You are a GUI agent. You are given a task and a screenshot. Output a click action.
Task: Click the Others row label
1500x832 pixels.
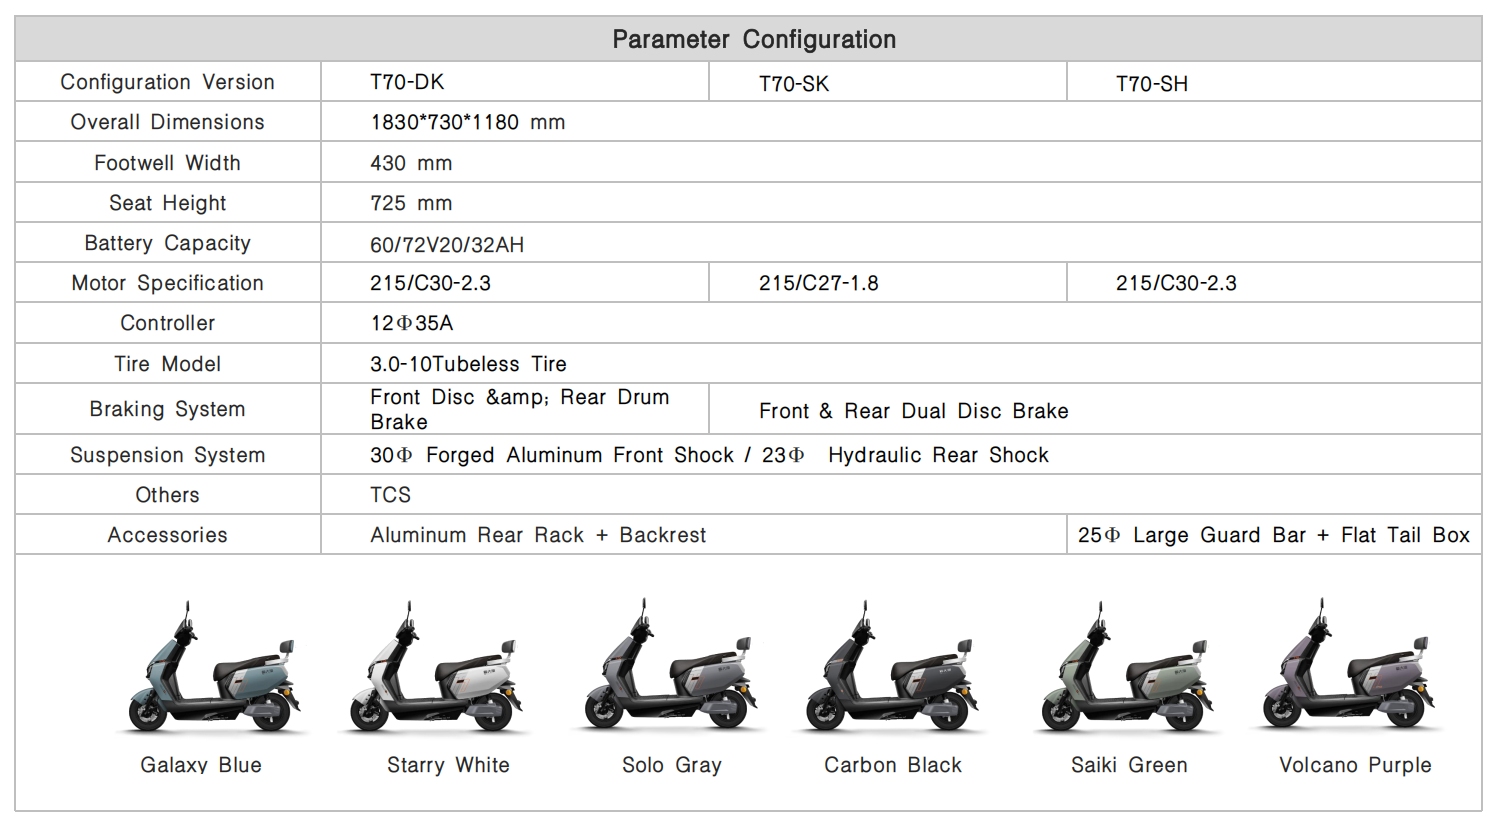168,495
